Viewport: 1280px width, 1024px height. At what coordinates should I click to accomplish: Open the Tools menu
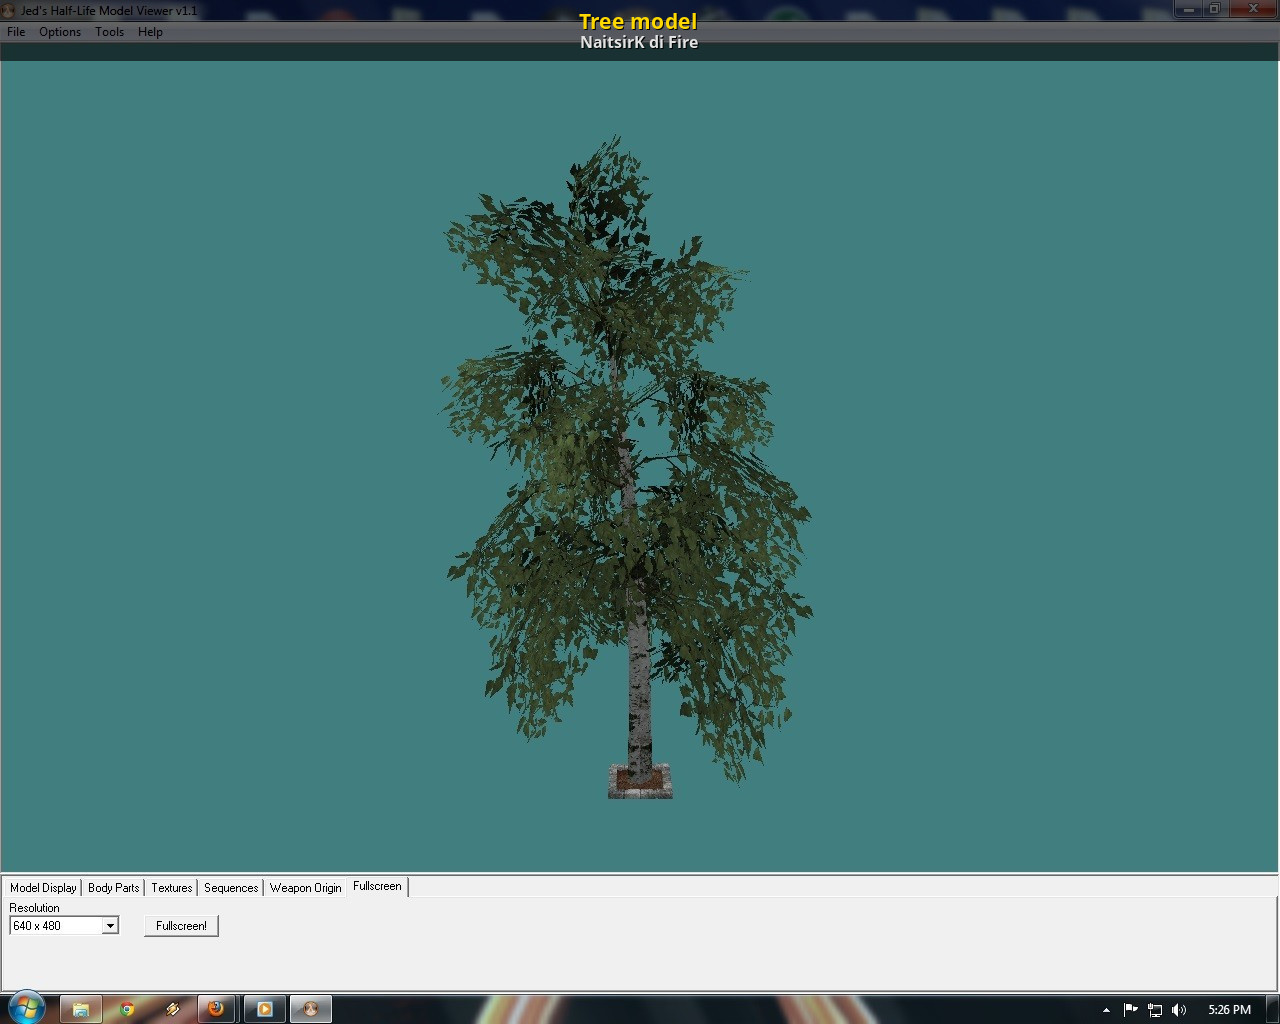click(x=109, y=32)
